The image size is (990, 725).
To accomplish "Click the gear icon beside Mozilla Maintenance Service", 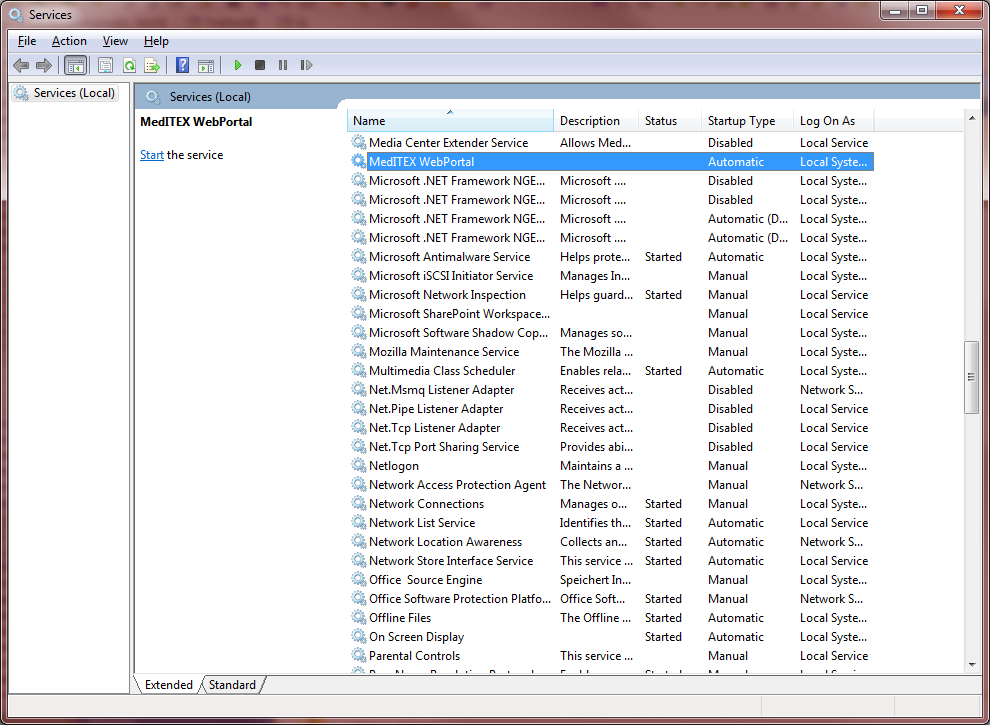I will (x=359, y=351).
